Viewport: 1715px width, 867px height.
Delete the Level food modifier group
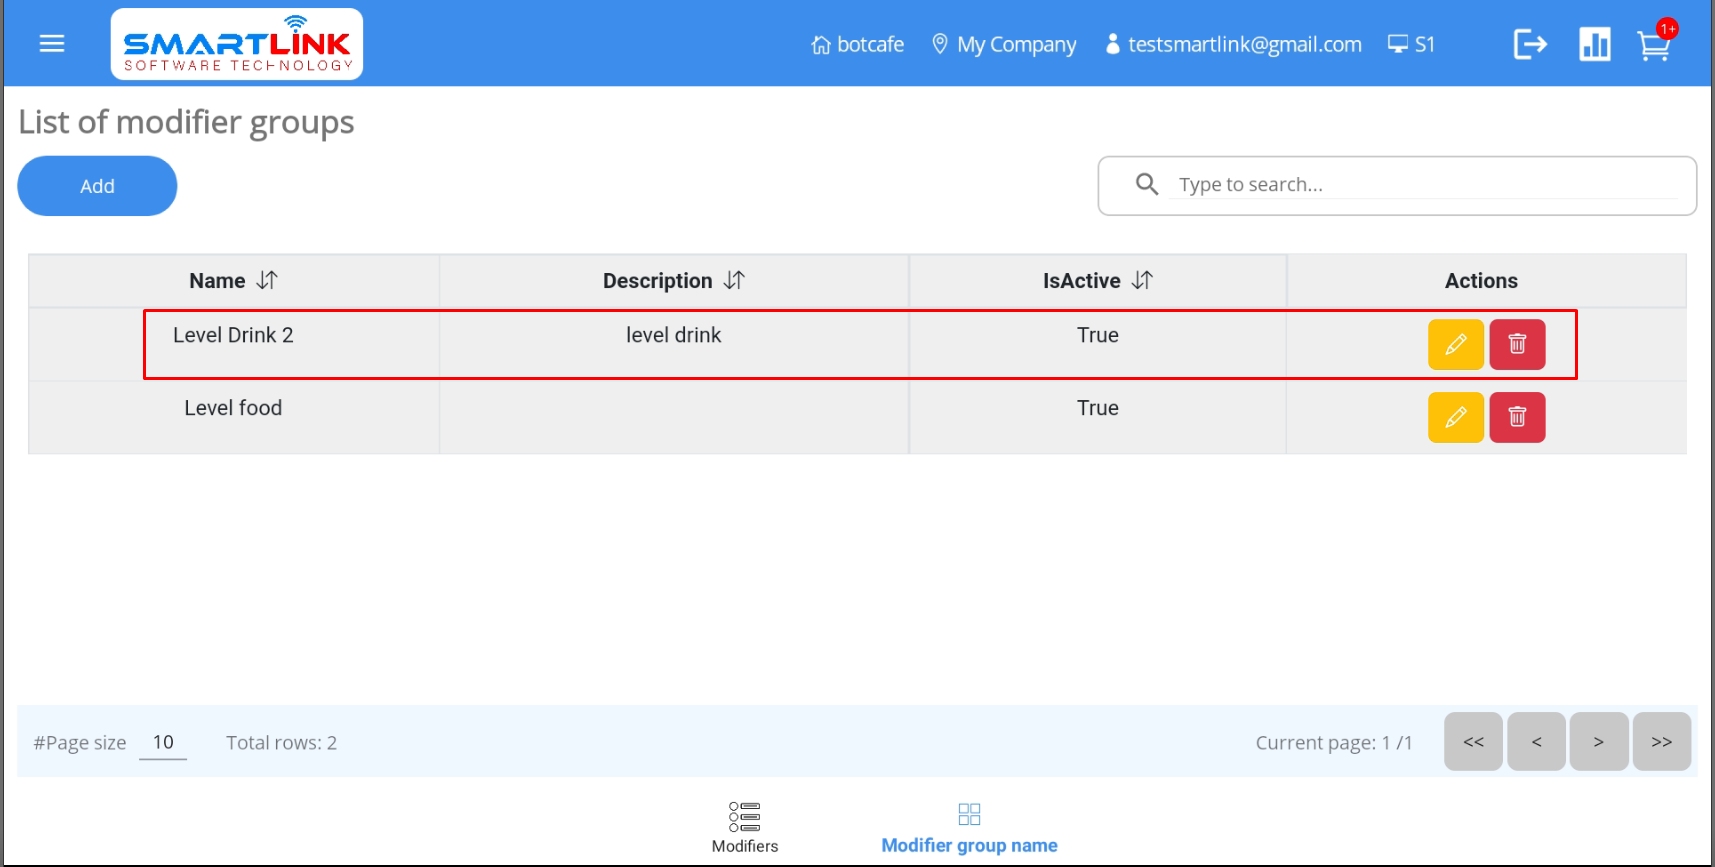1517,417
